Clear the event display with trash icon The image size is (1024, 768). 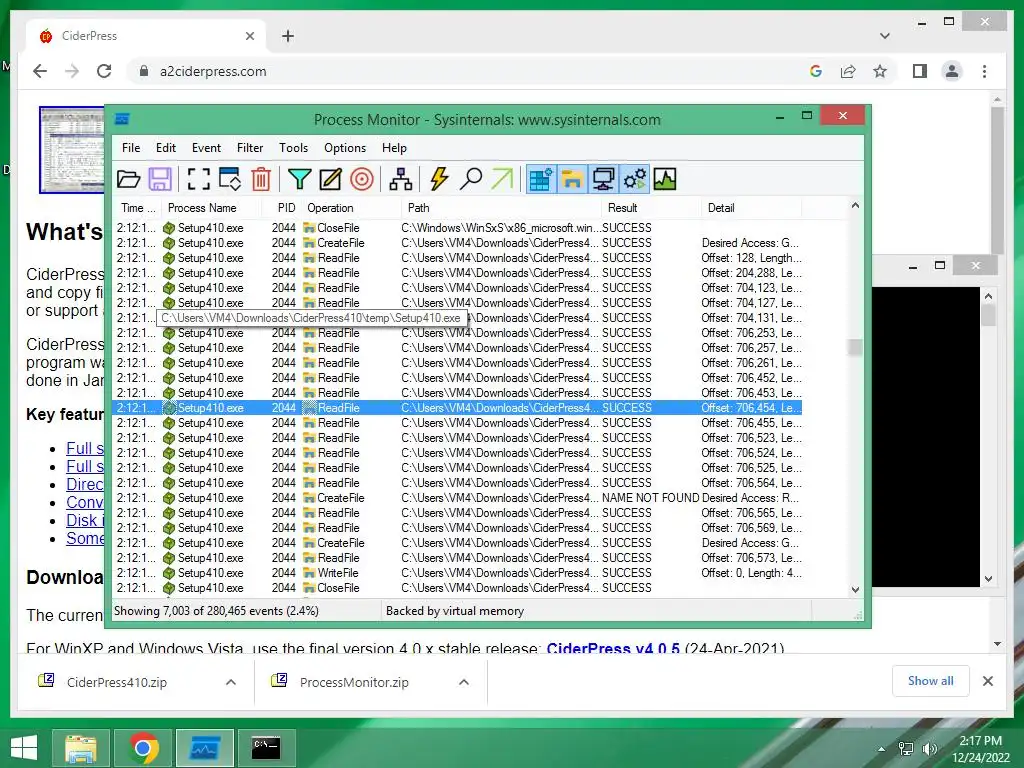point(261,179)
